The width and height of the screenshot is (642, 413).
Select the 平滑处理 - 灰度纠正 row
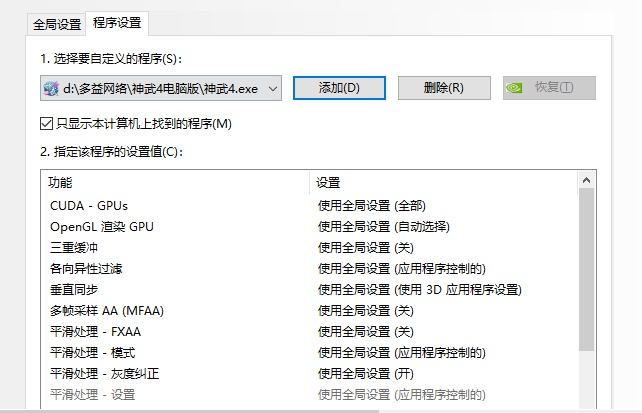tap(309, 374)
